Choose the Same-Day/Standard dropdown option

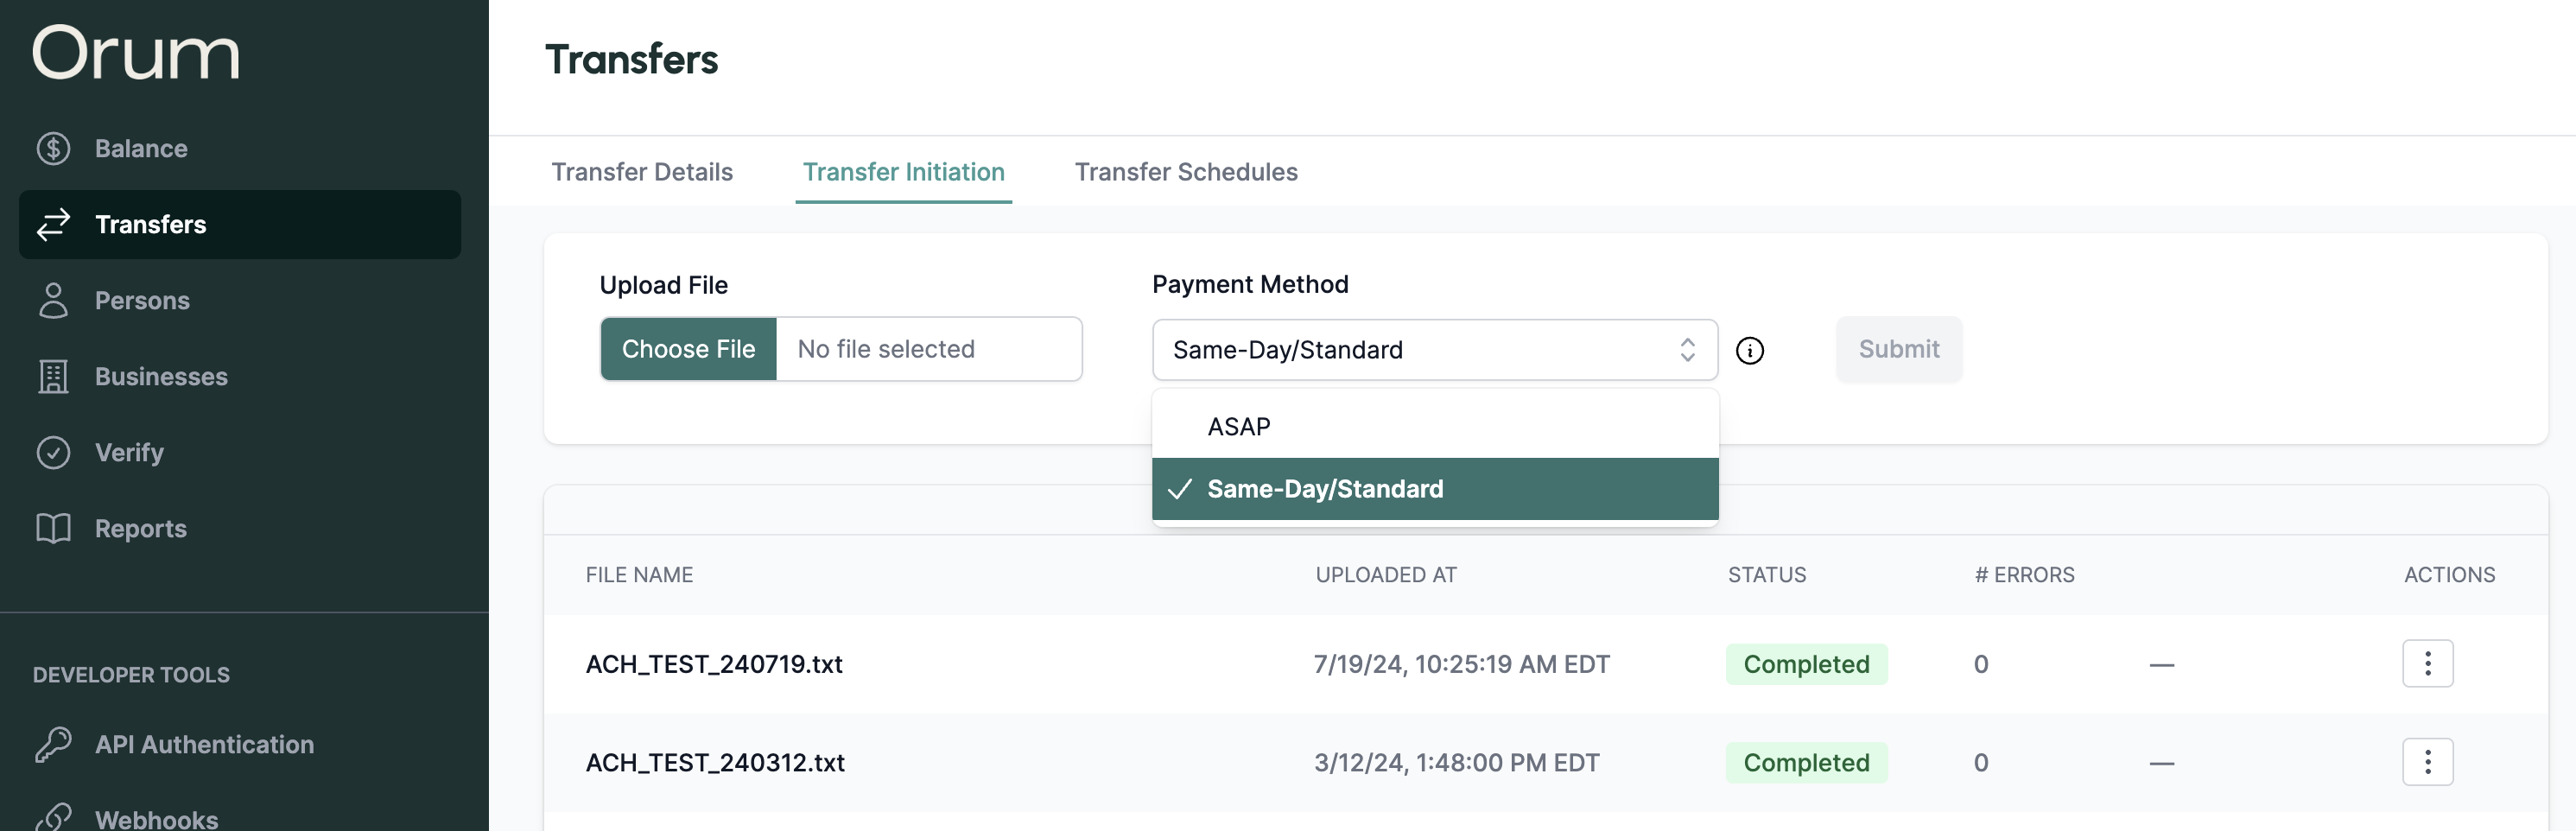coord(1324,489)
